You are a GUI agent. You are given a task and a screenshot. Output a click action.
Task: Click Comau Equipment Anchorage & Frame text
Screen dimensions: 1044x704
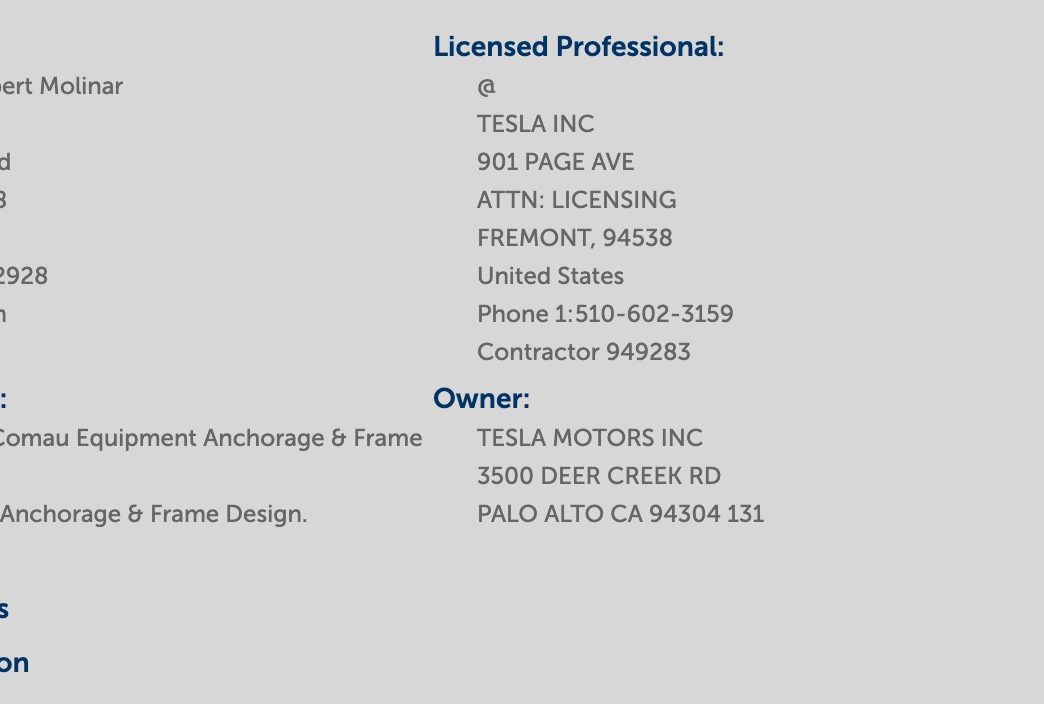(x=211, y=438)
